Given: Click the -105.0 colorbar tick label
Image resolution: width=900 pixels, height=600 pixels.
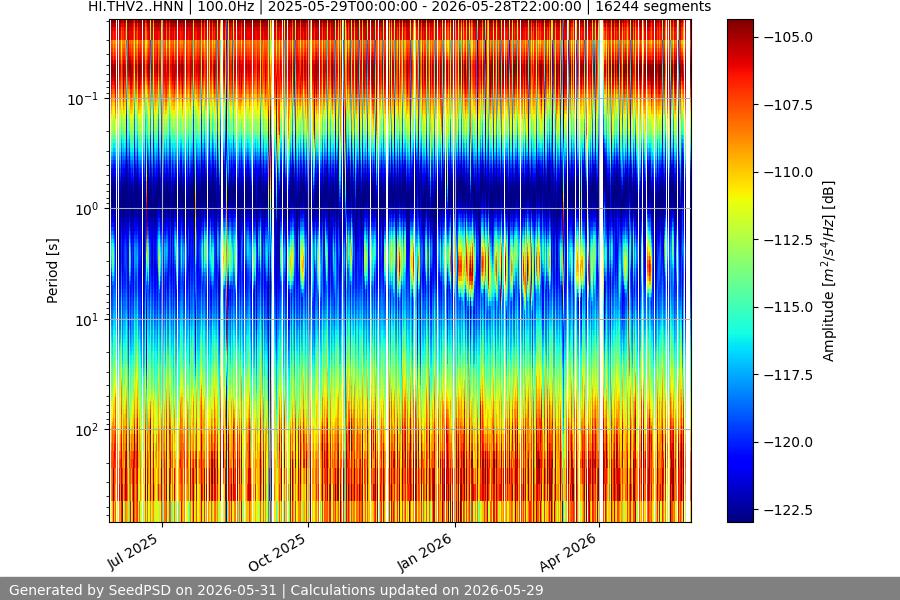Looking at the screenshot, I should coord(788,37).
